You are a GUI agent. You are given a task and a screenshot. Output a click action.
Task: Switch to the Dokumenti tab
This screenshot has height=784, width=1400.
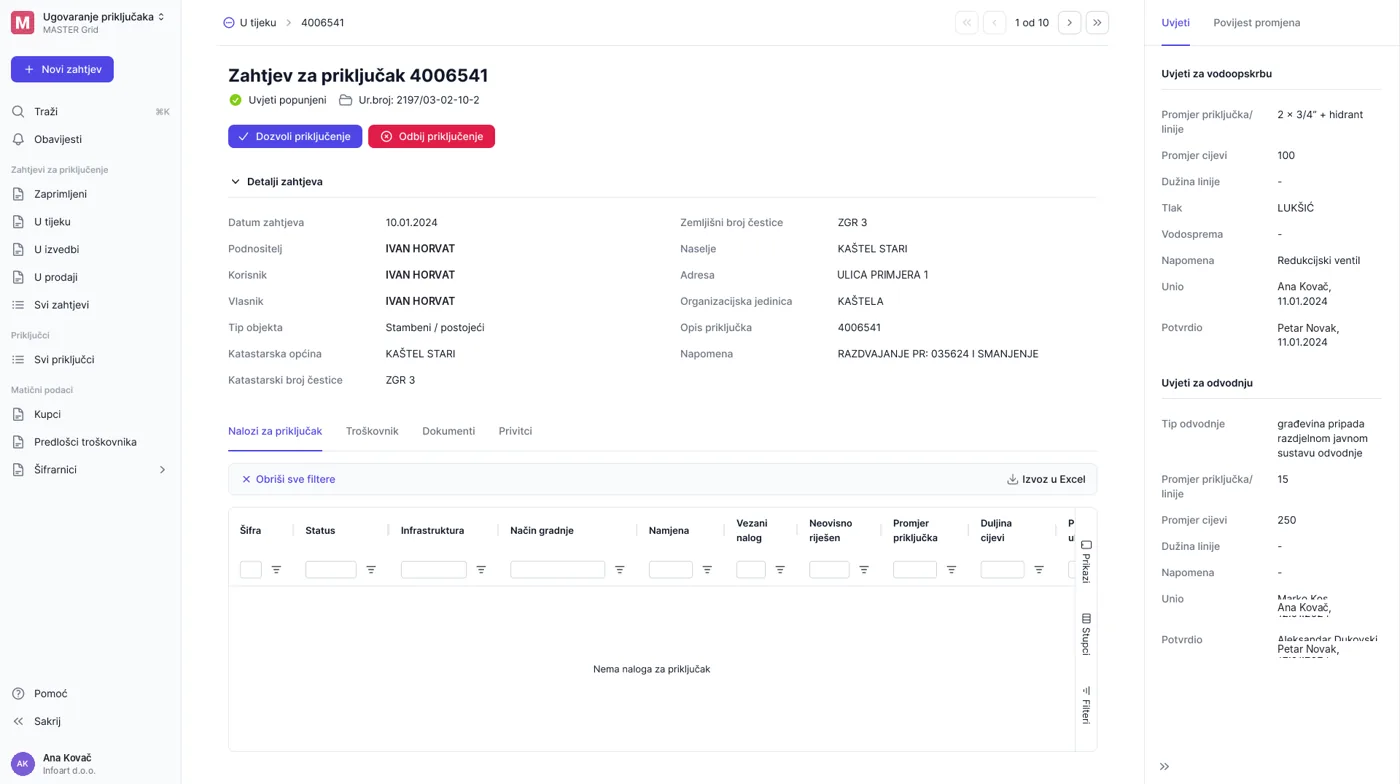coord(448,431)
